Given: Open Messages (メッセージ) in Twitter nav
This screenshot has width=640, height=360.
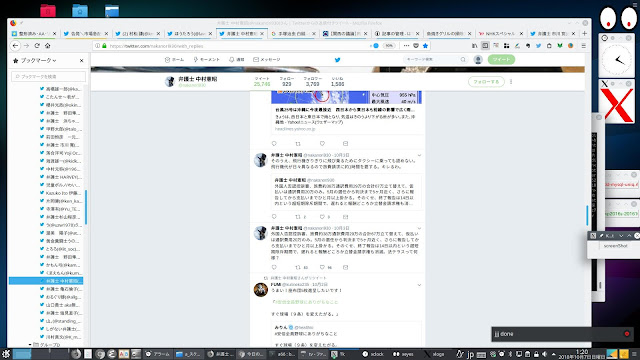Looking at the screenshot, I should point(267,60).
